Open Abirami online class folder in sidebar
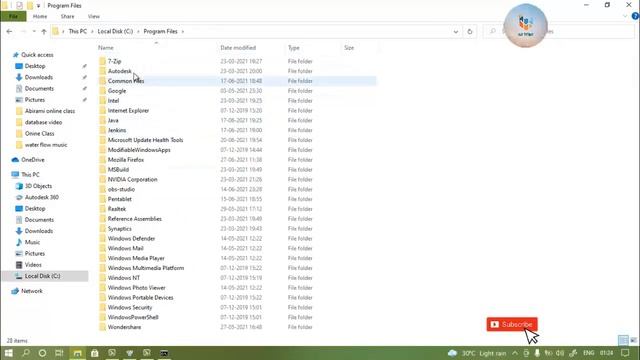640x360 pixels. click(x=50, y=111)
